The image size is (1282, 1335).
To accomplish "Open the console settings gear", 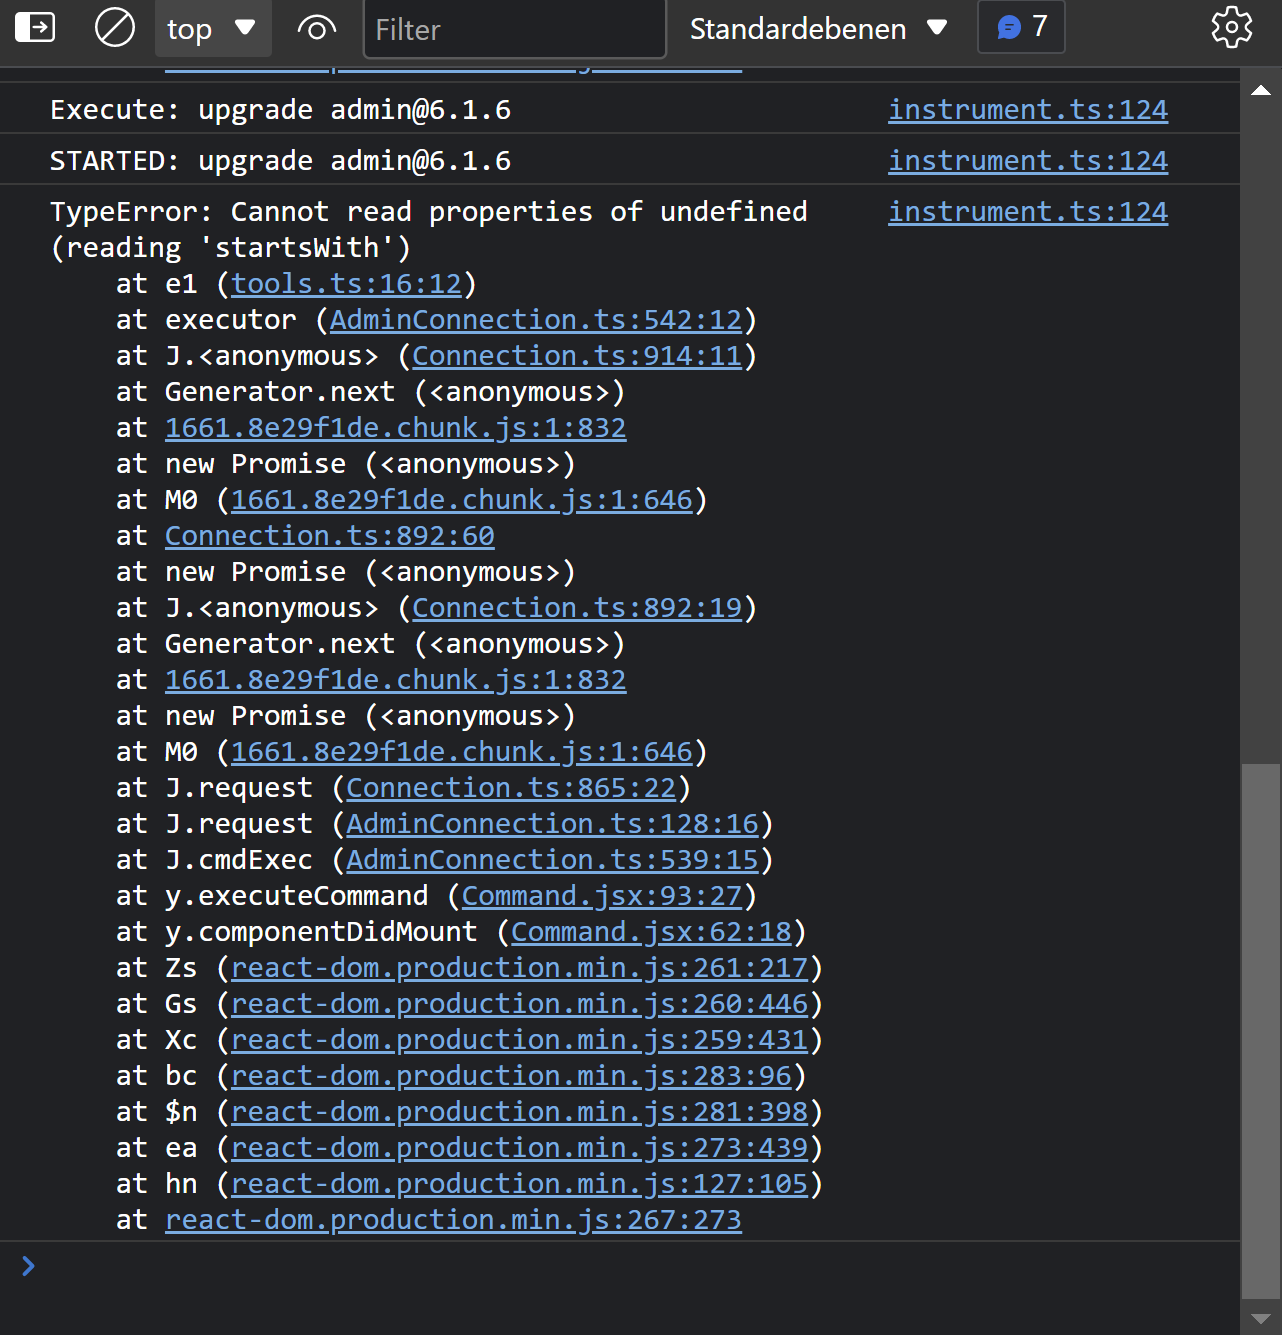I will [1231, 27].
